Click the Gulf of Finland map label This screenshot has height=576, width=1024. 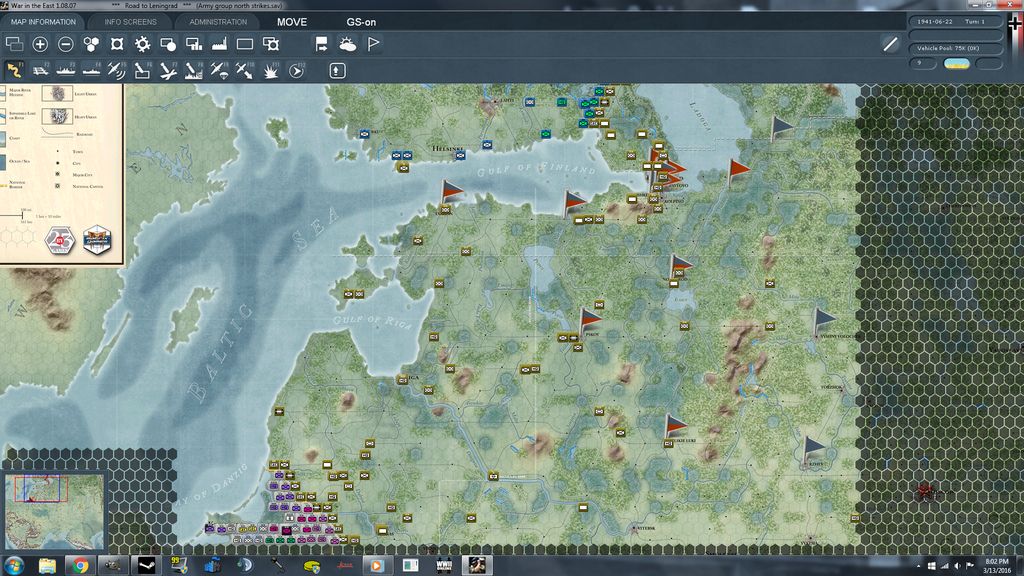click(x=536, y=169)
